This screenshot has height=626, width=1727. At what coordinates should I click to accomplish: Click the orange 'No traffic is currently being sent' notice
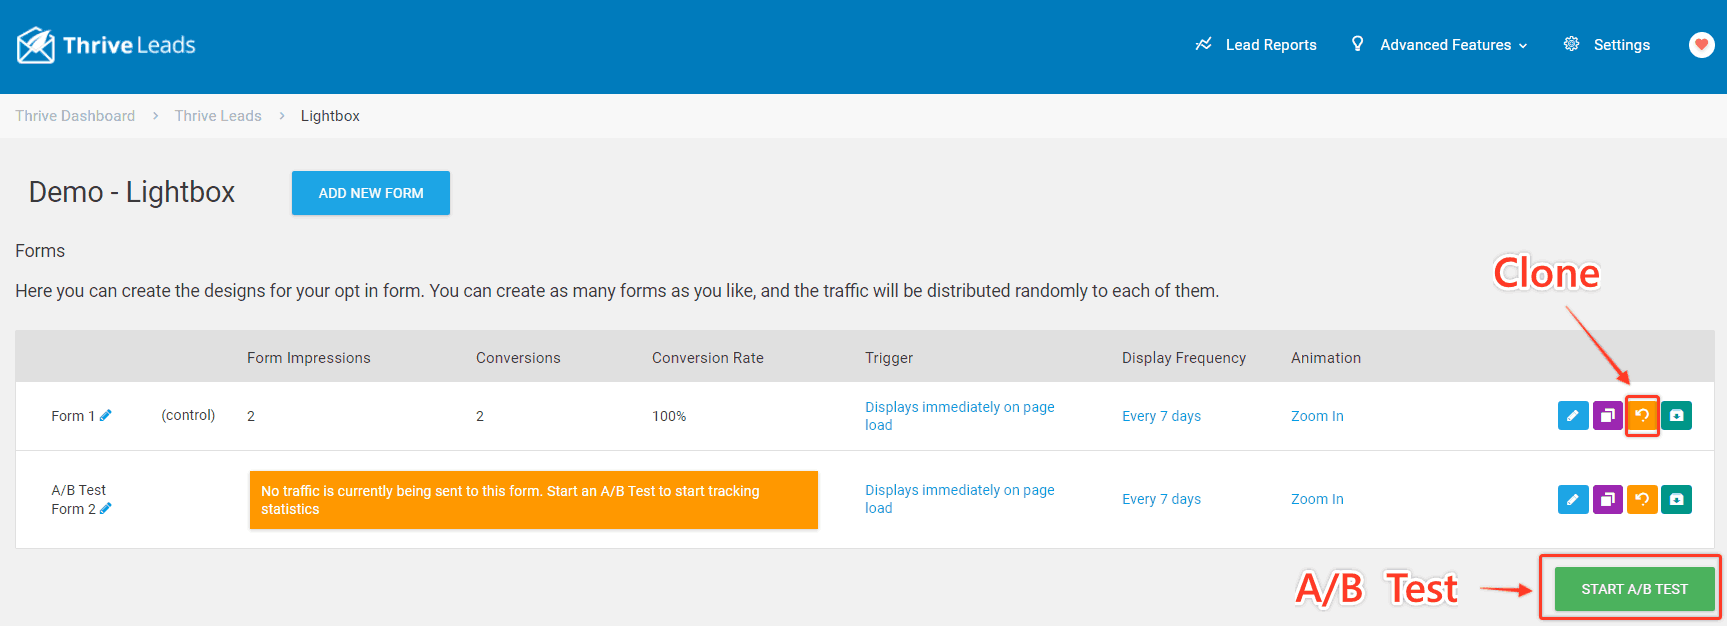pyautogui.click(x=534, y=500)
